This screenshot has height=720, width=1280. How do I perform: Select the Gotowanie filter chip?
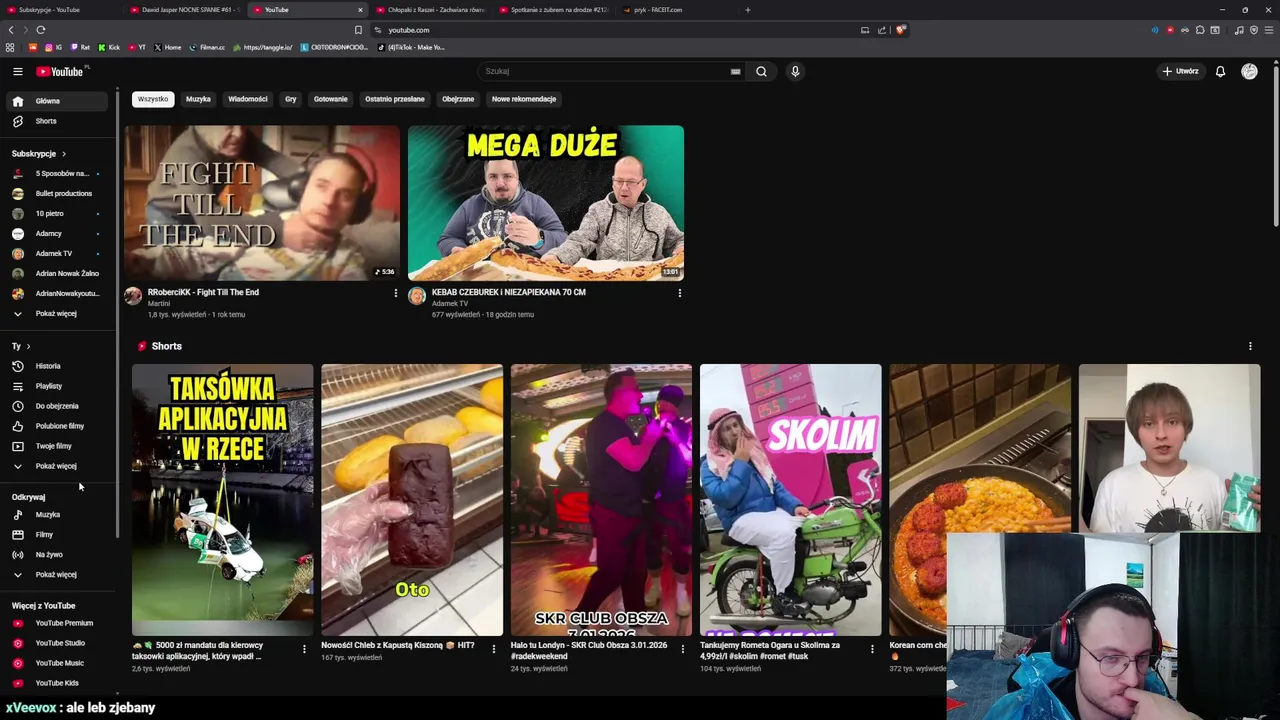pos(331,99)
